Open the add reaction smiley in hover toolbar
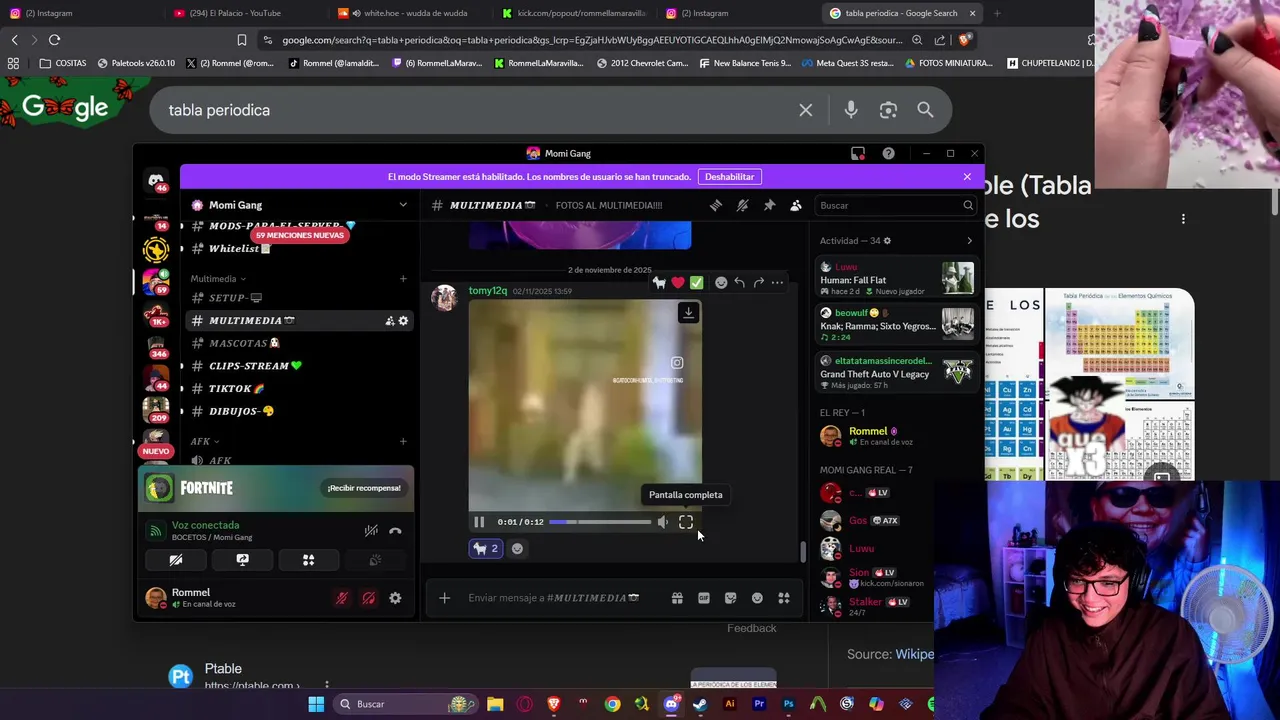The width and height of the screenshot is (1280, 720). 721,283
